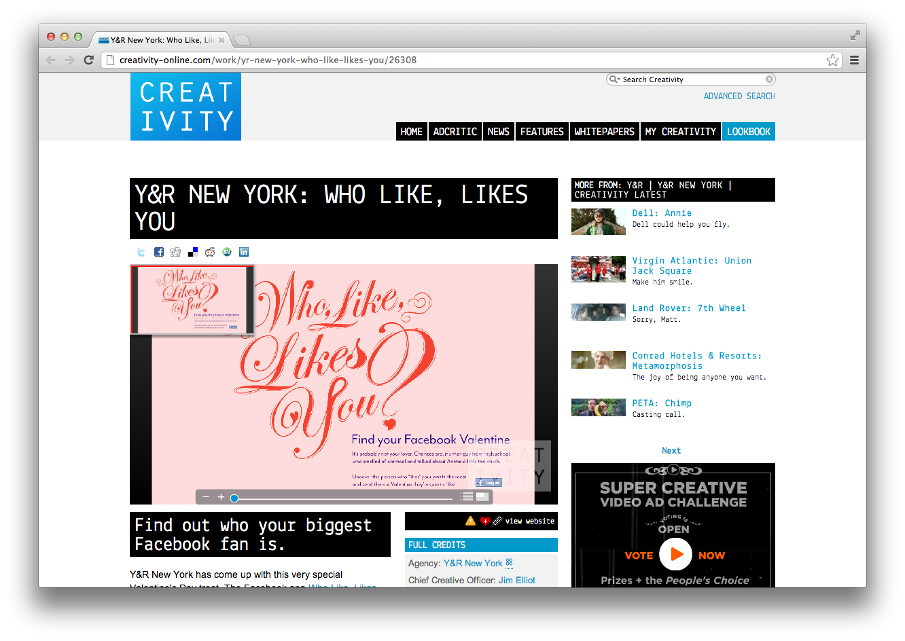
Task: Click the red heart favorite icon
Action: 485,521
